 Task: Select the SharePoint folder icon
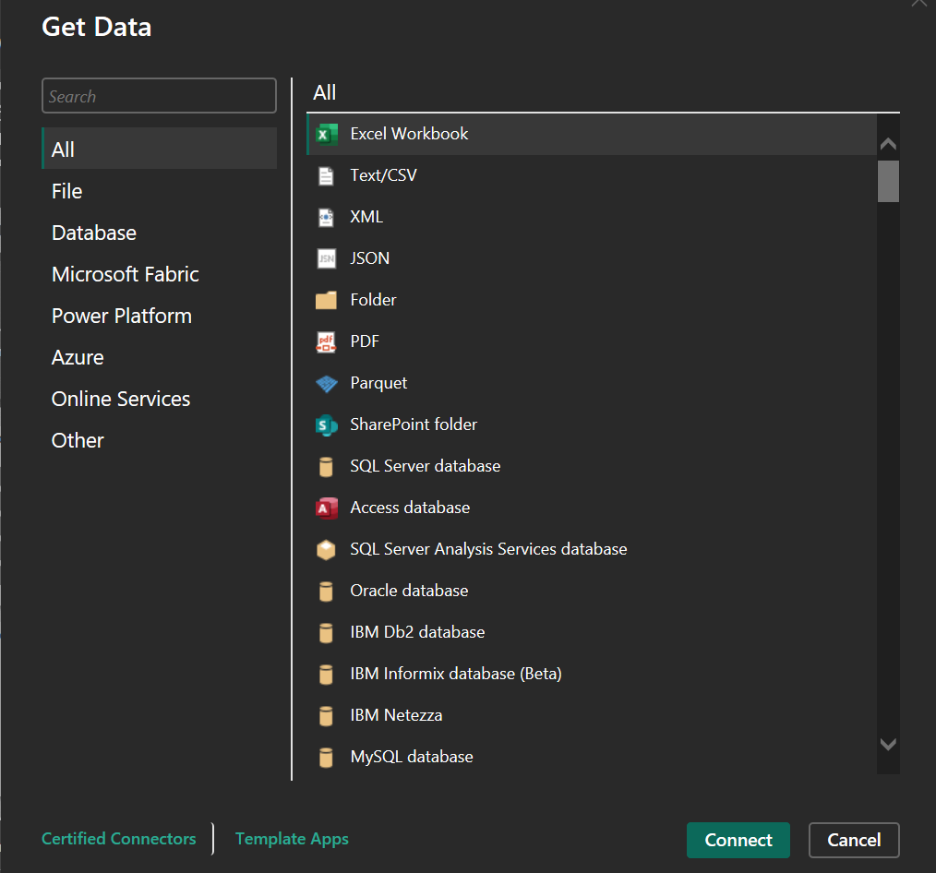point(326,425)
